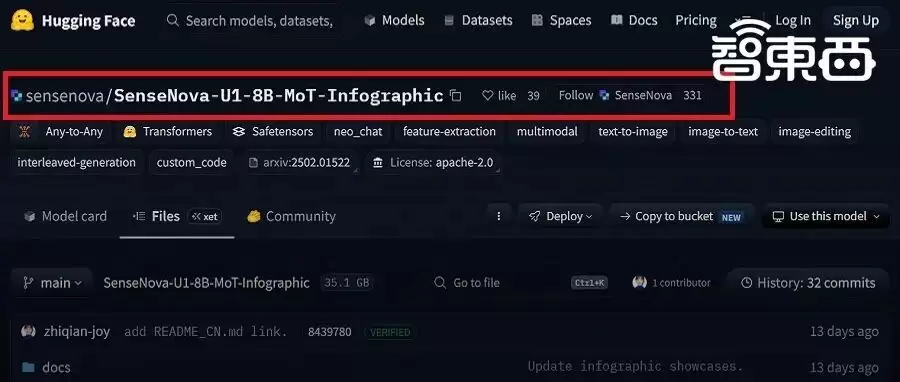The width and height of the screenshot is (900, 382).
Task: Click the VERIFIED commit badge
Action: (390, 332)
